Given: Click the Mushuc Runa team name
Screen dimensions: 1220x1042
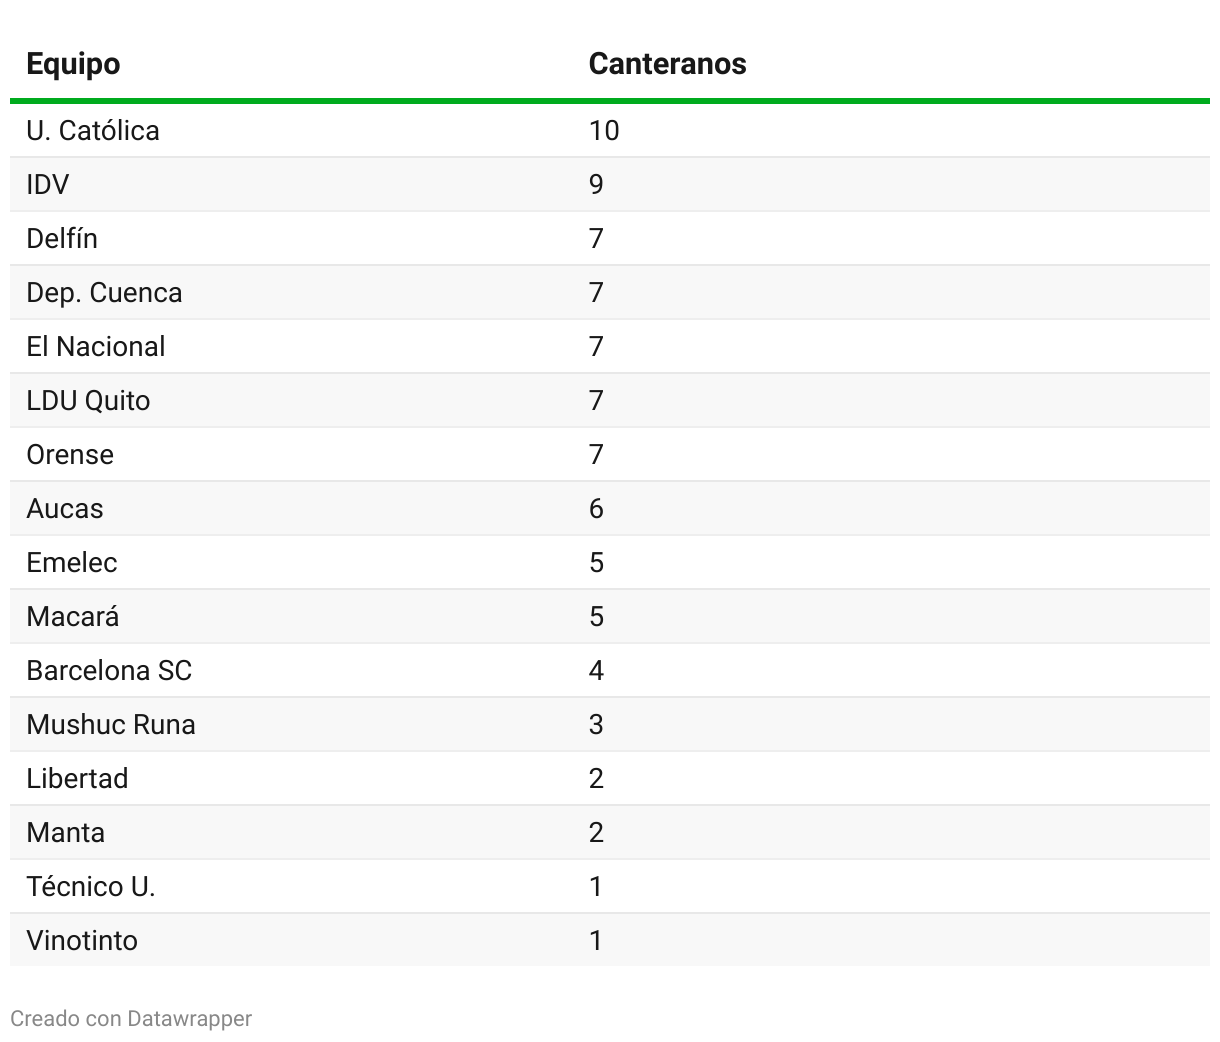Looking at the screenshot, I should (111, 725).
